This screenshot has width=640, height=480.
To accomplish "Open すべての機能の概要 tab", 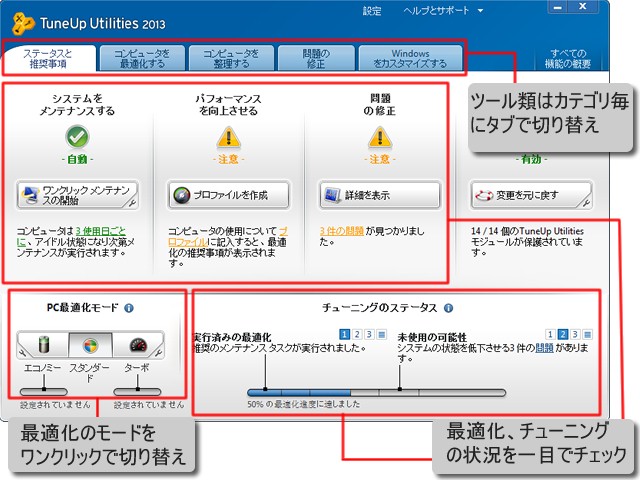I will [568, 59].
